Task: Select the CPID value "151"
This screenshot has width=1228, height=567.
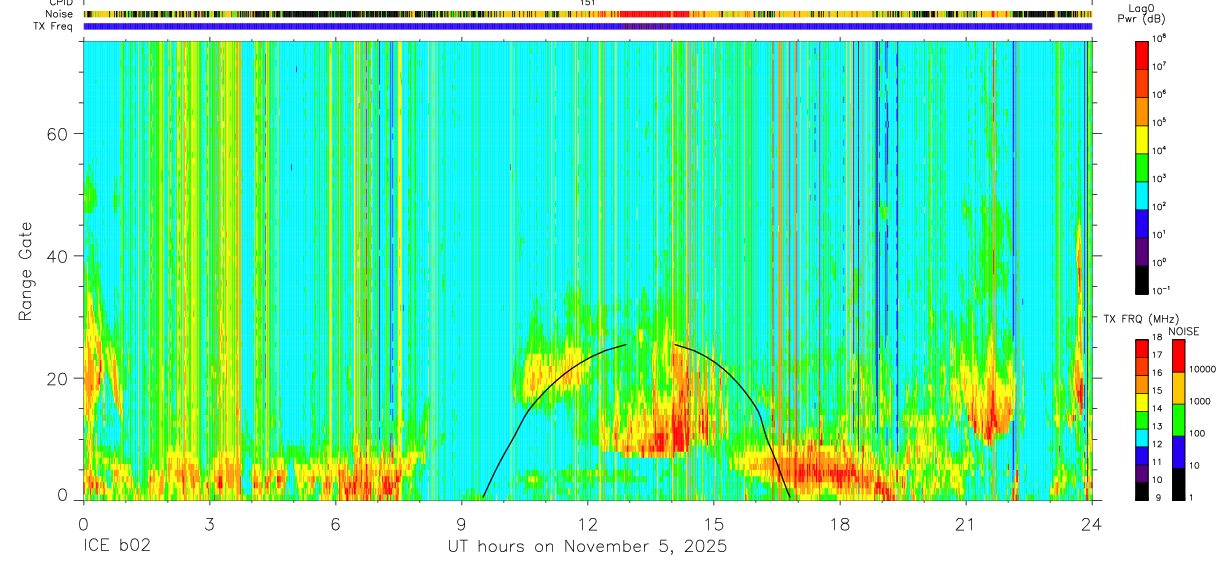Action: tap(588, 3)
